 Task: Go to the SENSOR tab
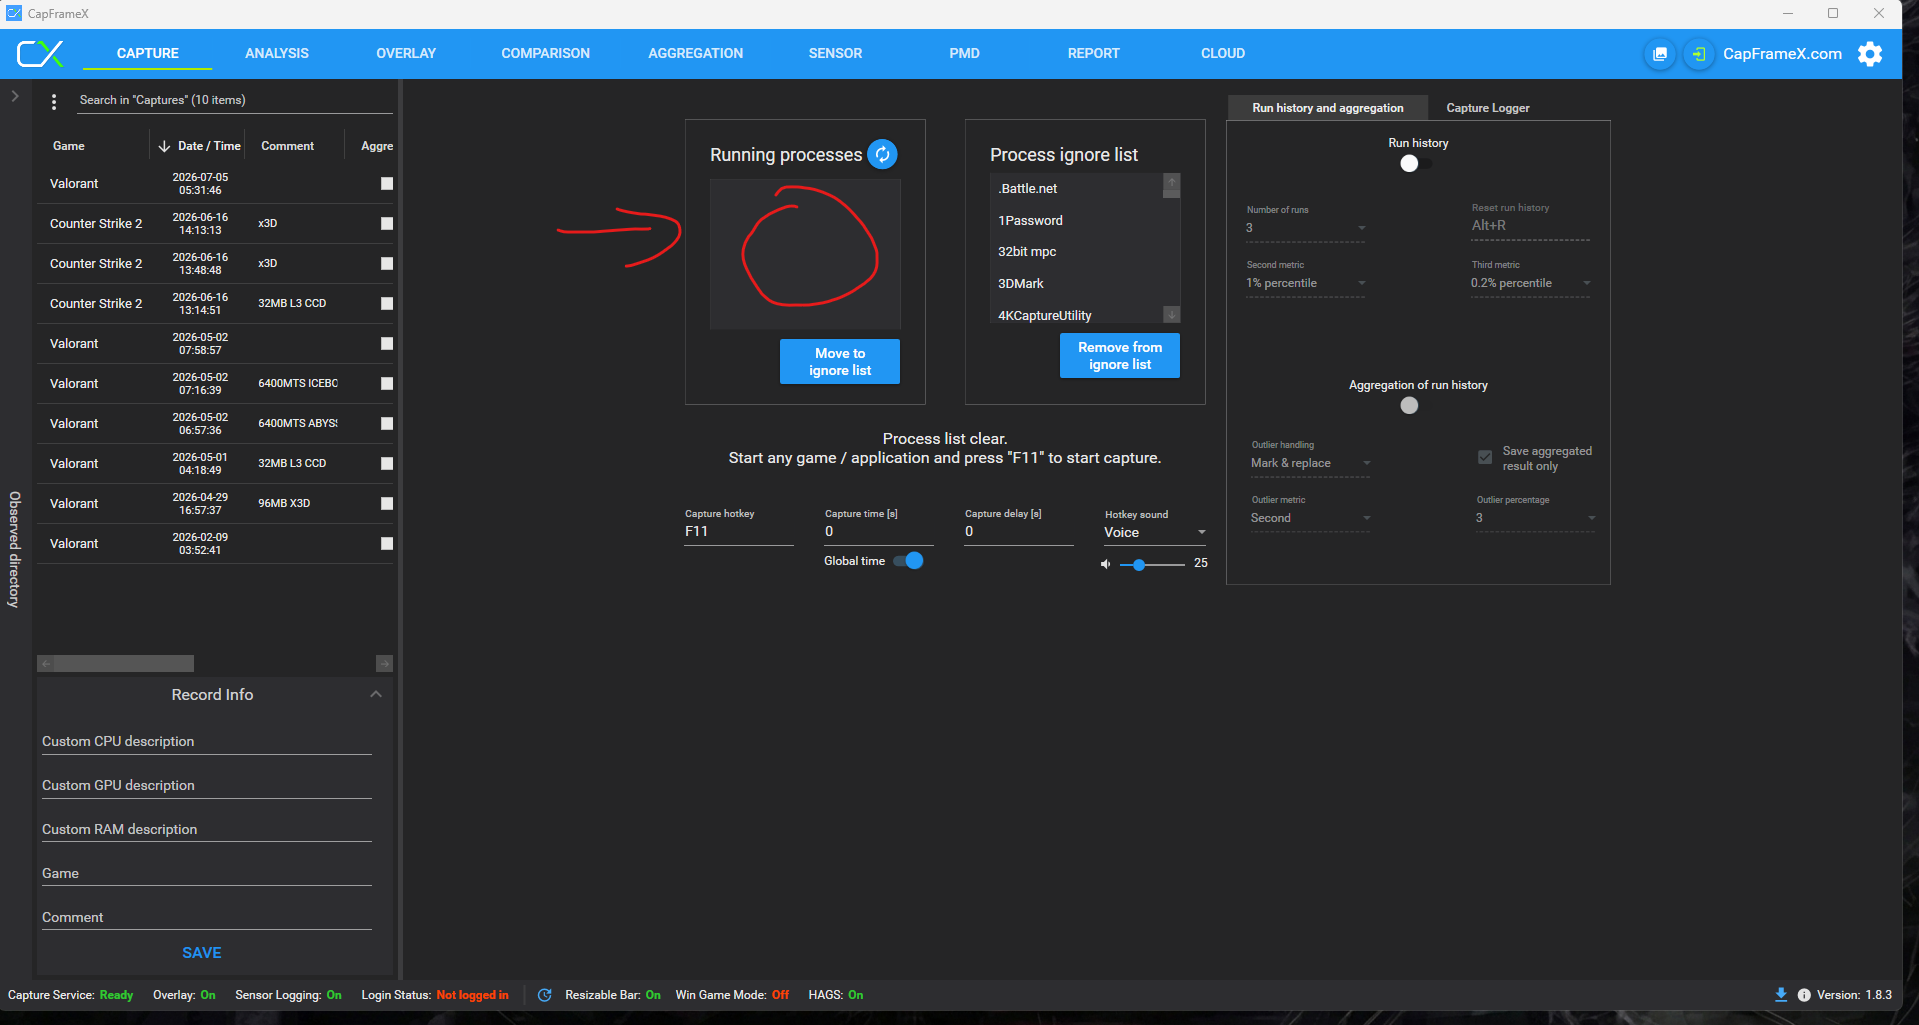(835, 54)
